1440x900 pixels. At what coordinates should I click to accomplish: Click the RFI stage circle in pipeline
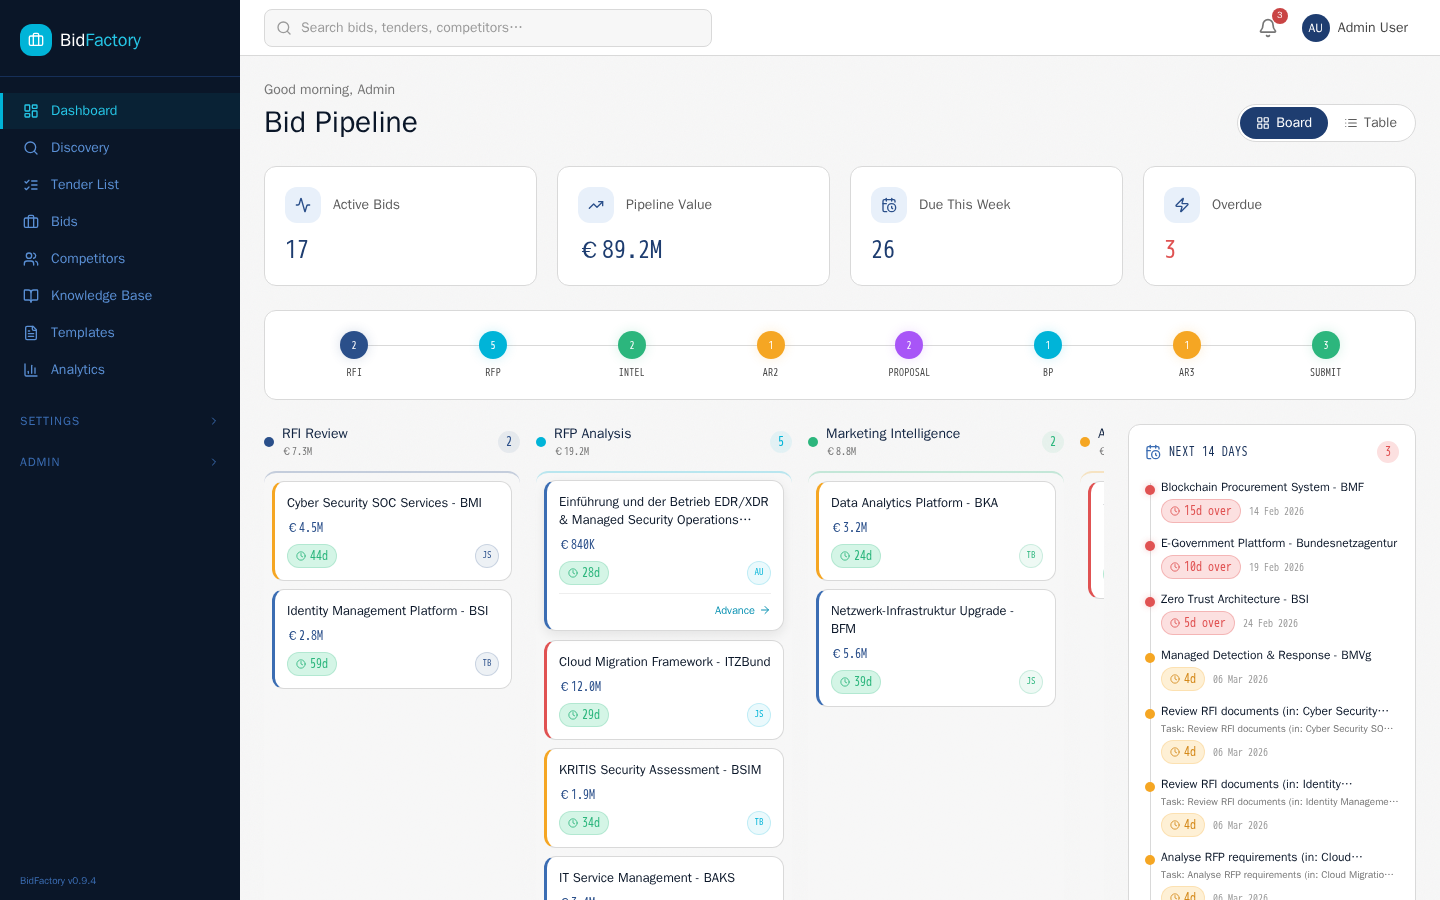[x=354, y=345]
